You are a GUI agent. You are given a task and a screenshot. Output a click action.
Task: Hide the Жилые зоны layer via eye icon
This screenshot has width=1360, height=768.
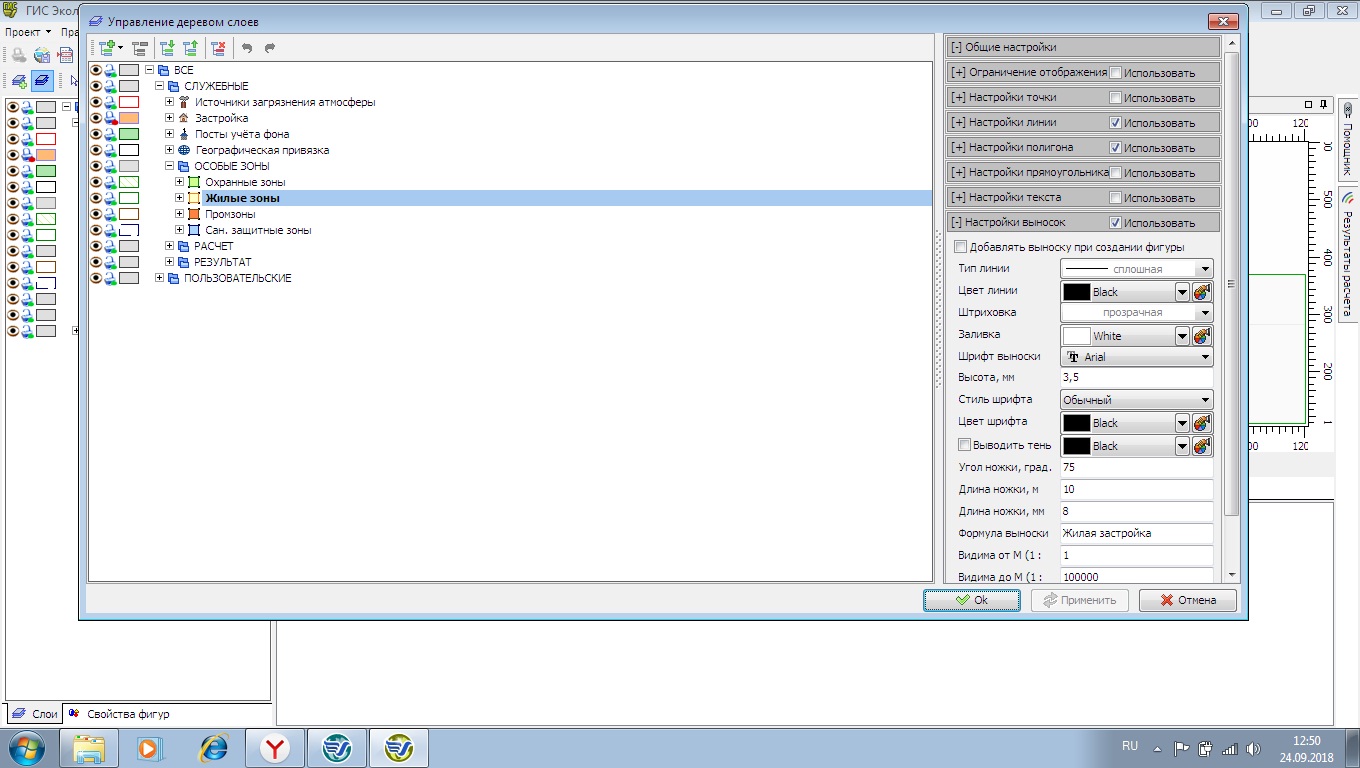96,198
